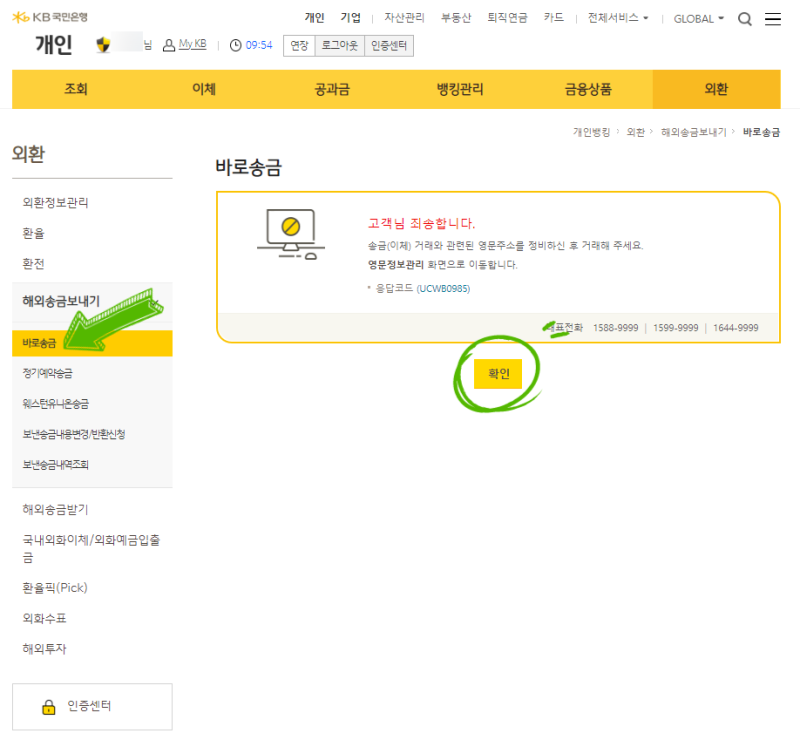This screenshot has height=740, width=800.
Task: Click 외환 in the breadcrumb
Action: pos(636,132)
